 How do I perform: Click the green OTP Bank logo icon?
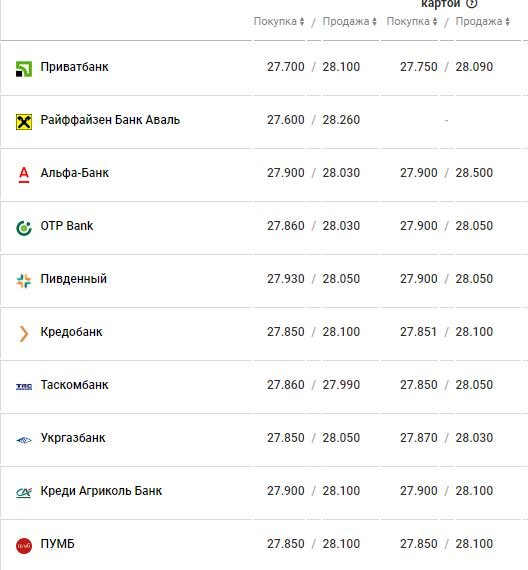[24, 228]
